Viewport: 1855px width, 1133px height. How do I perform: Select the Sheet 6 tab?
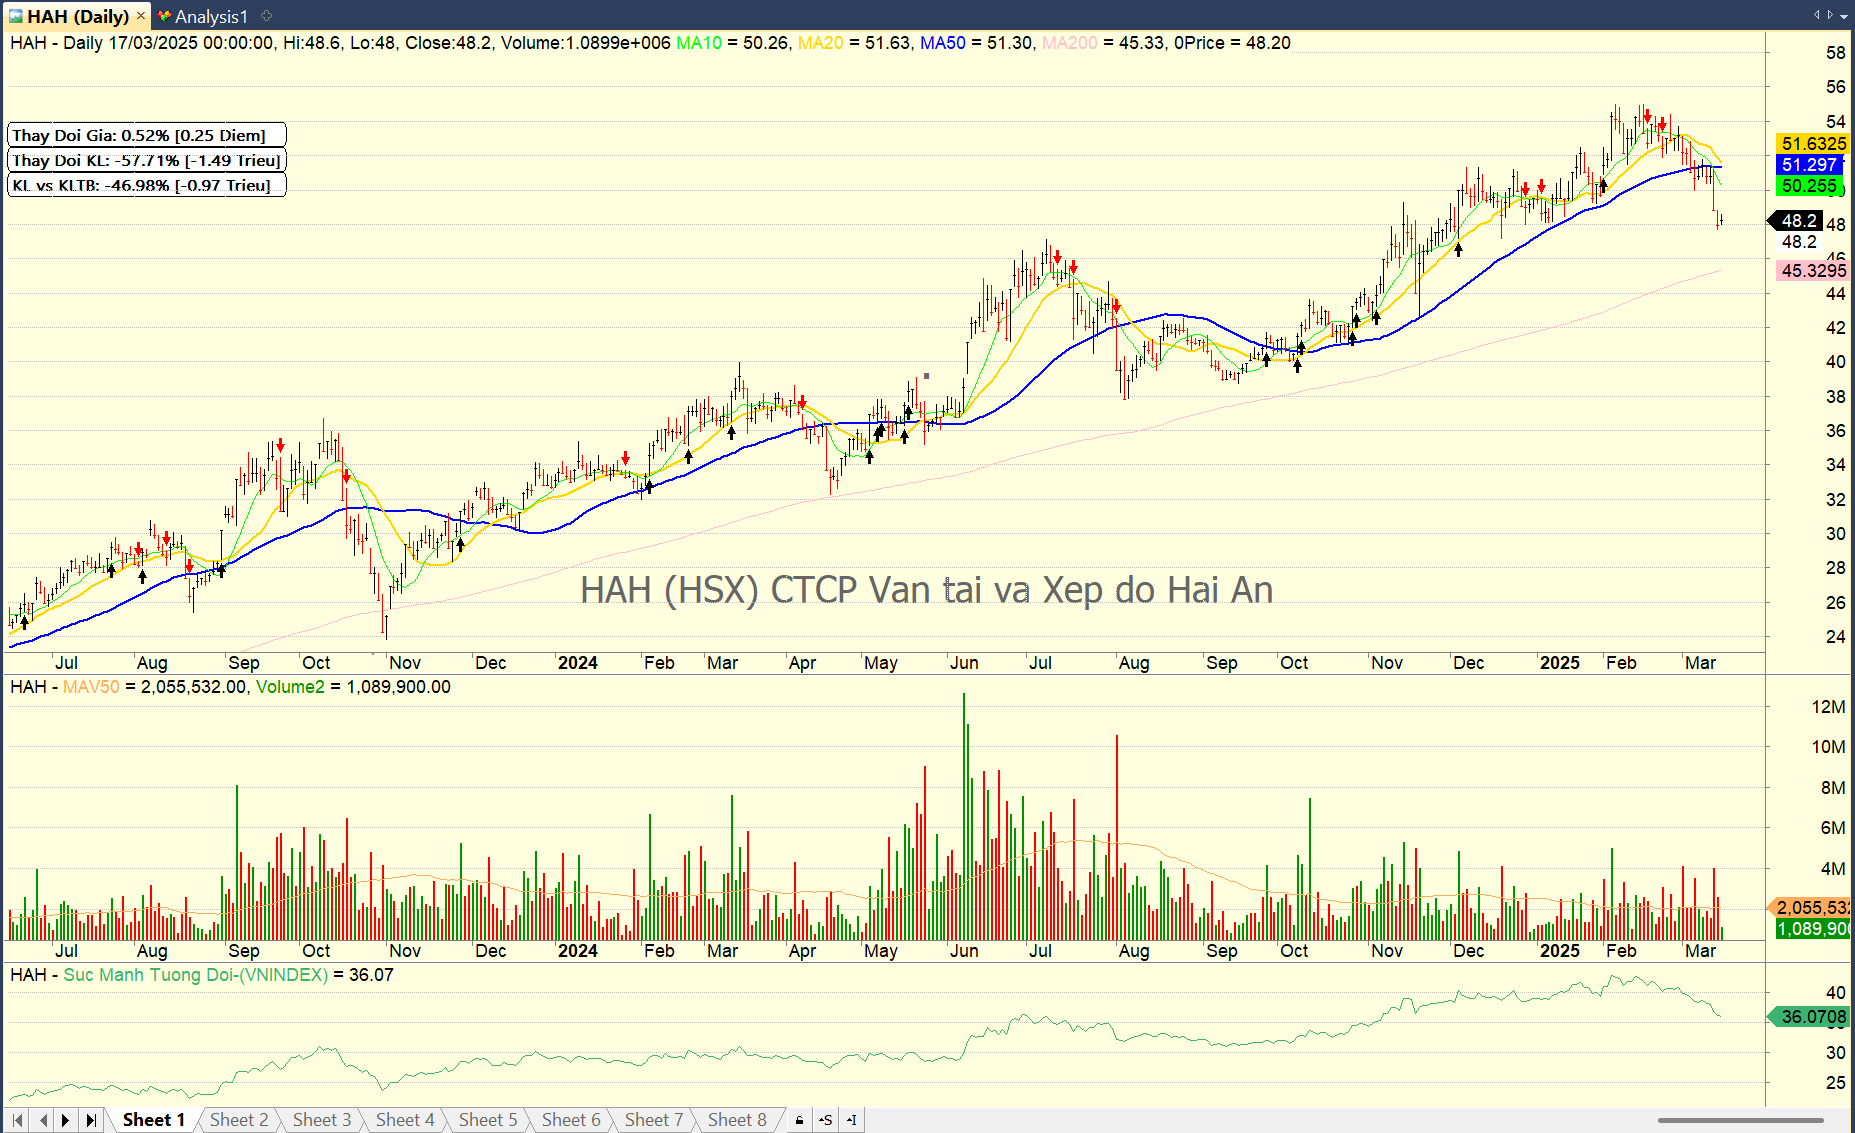(x=571, y=1120)
